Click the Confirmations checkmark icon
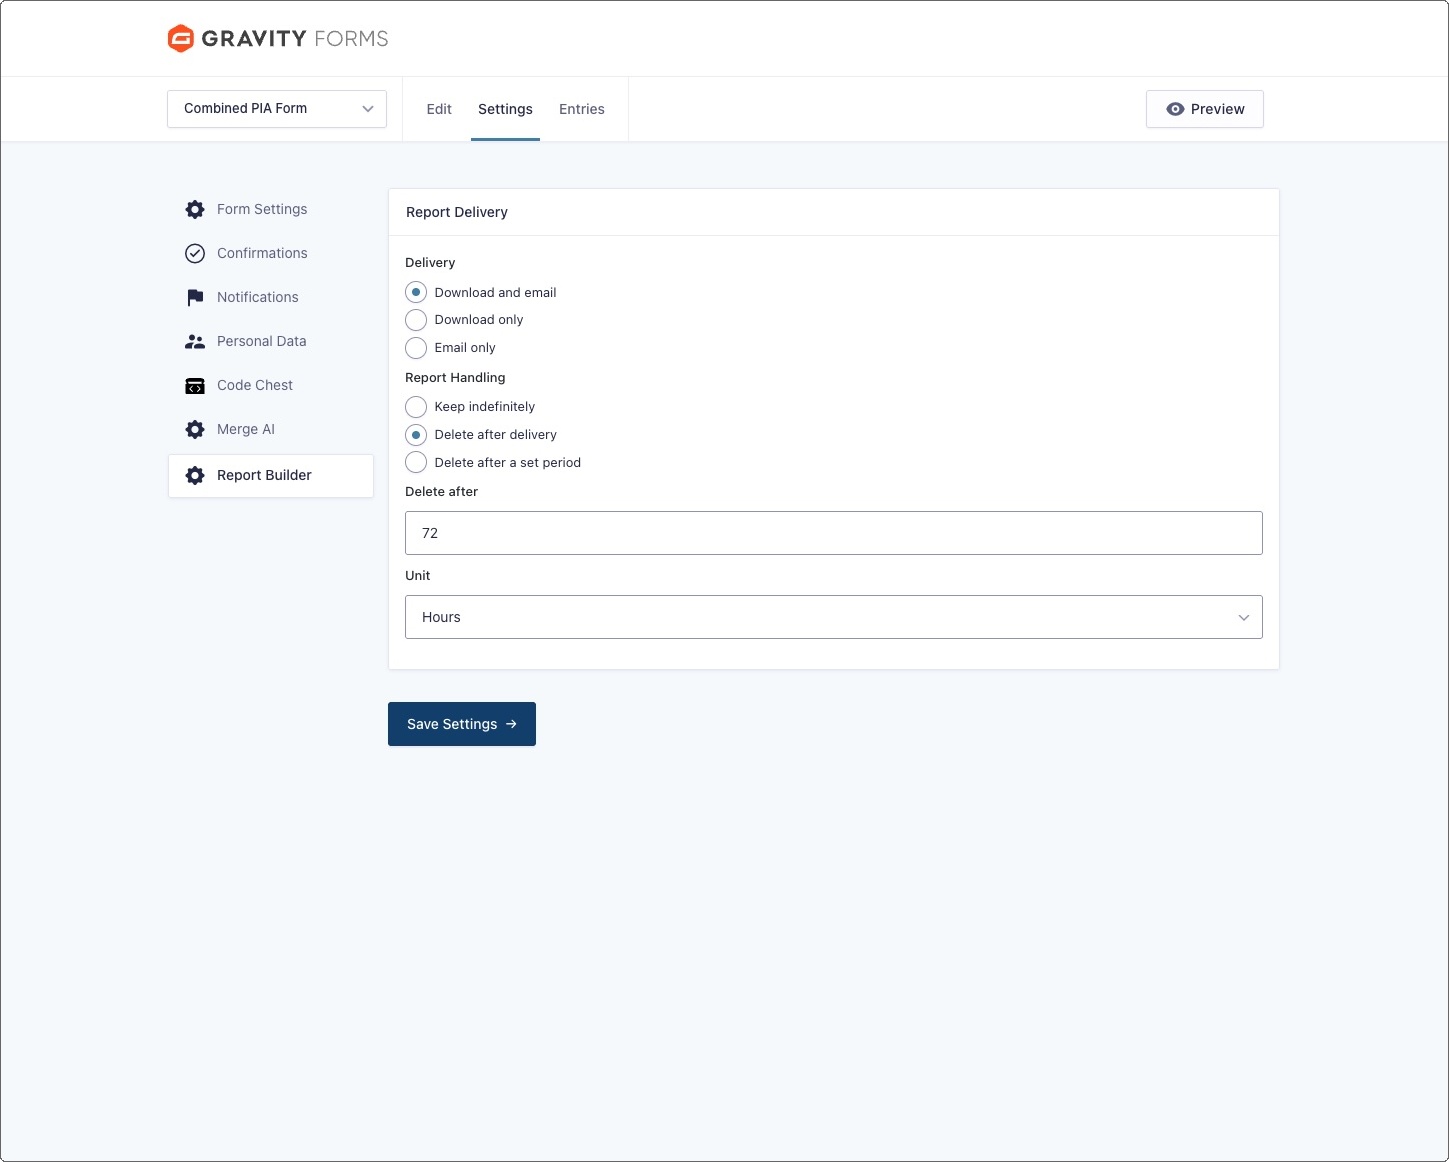Screen dimensions: 1449x1162 [x=195, y=254]
